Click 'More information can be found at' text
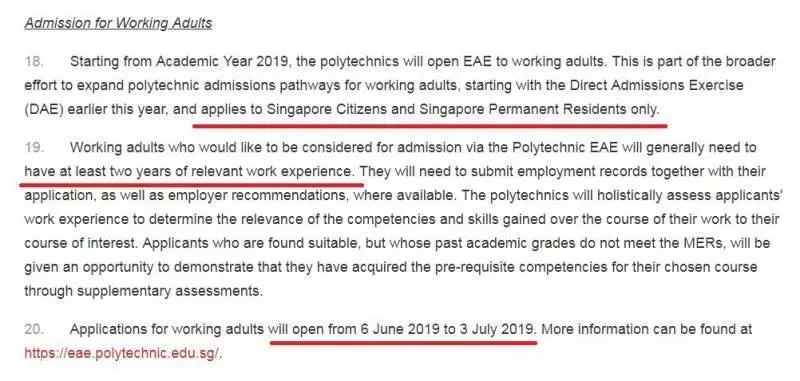 [646, 329]
